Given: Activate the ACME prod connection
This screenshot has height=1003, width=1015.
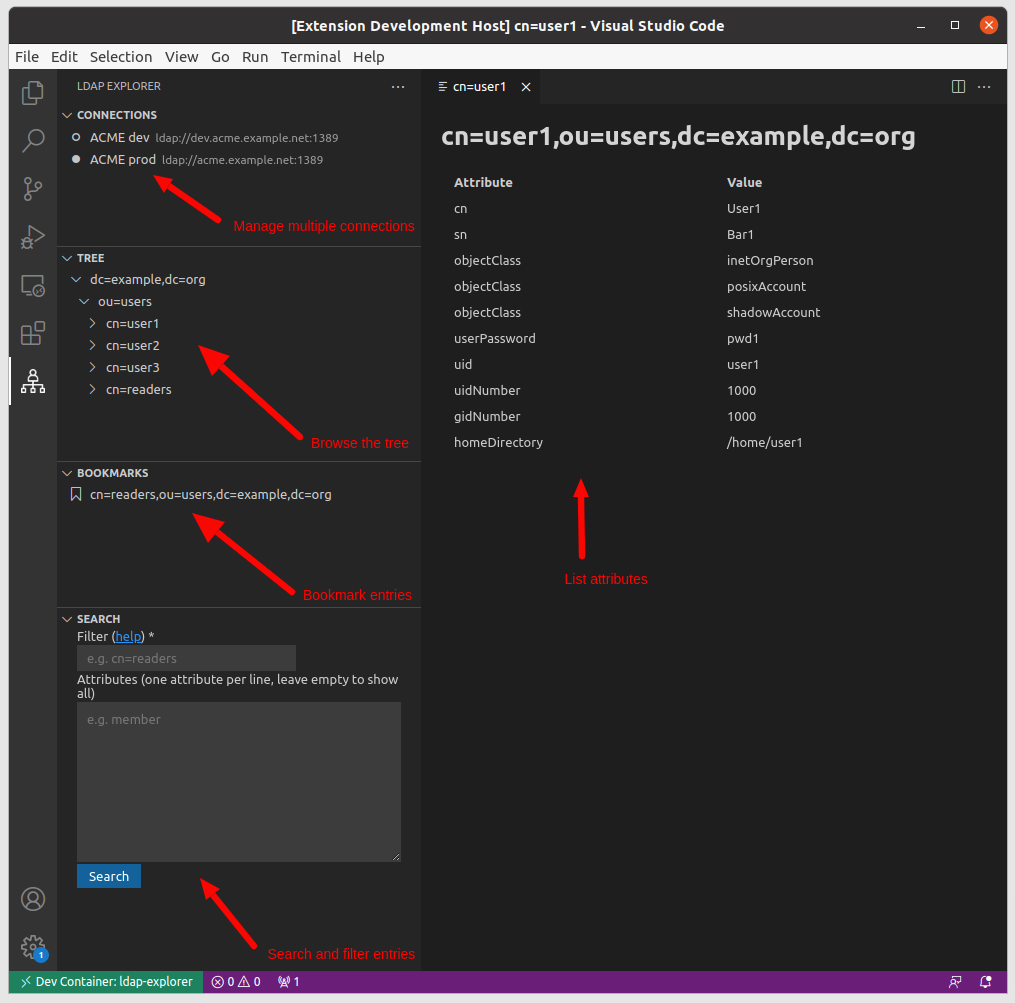Looking at the screenshot, I should (240, 159).
